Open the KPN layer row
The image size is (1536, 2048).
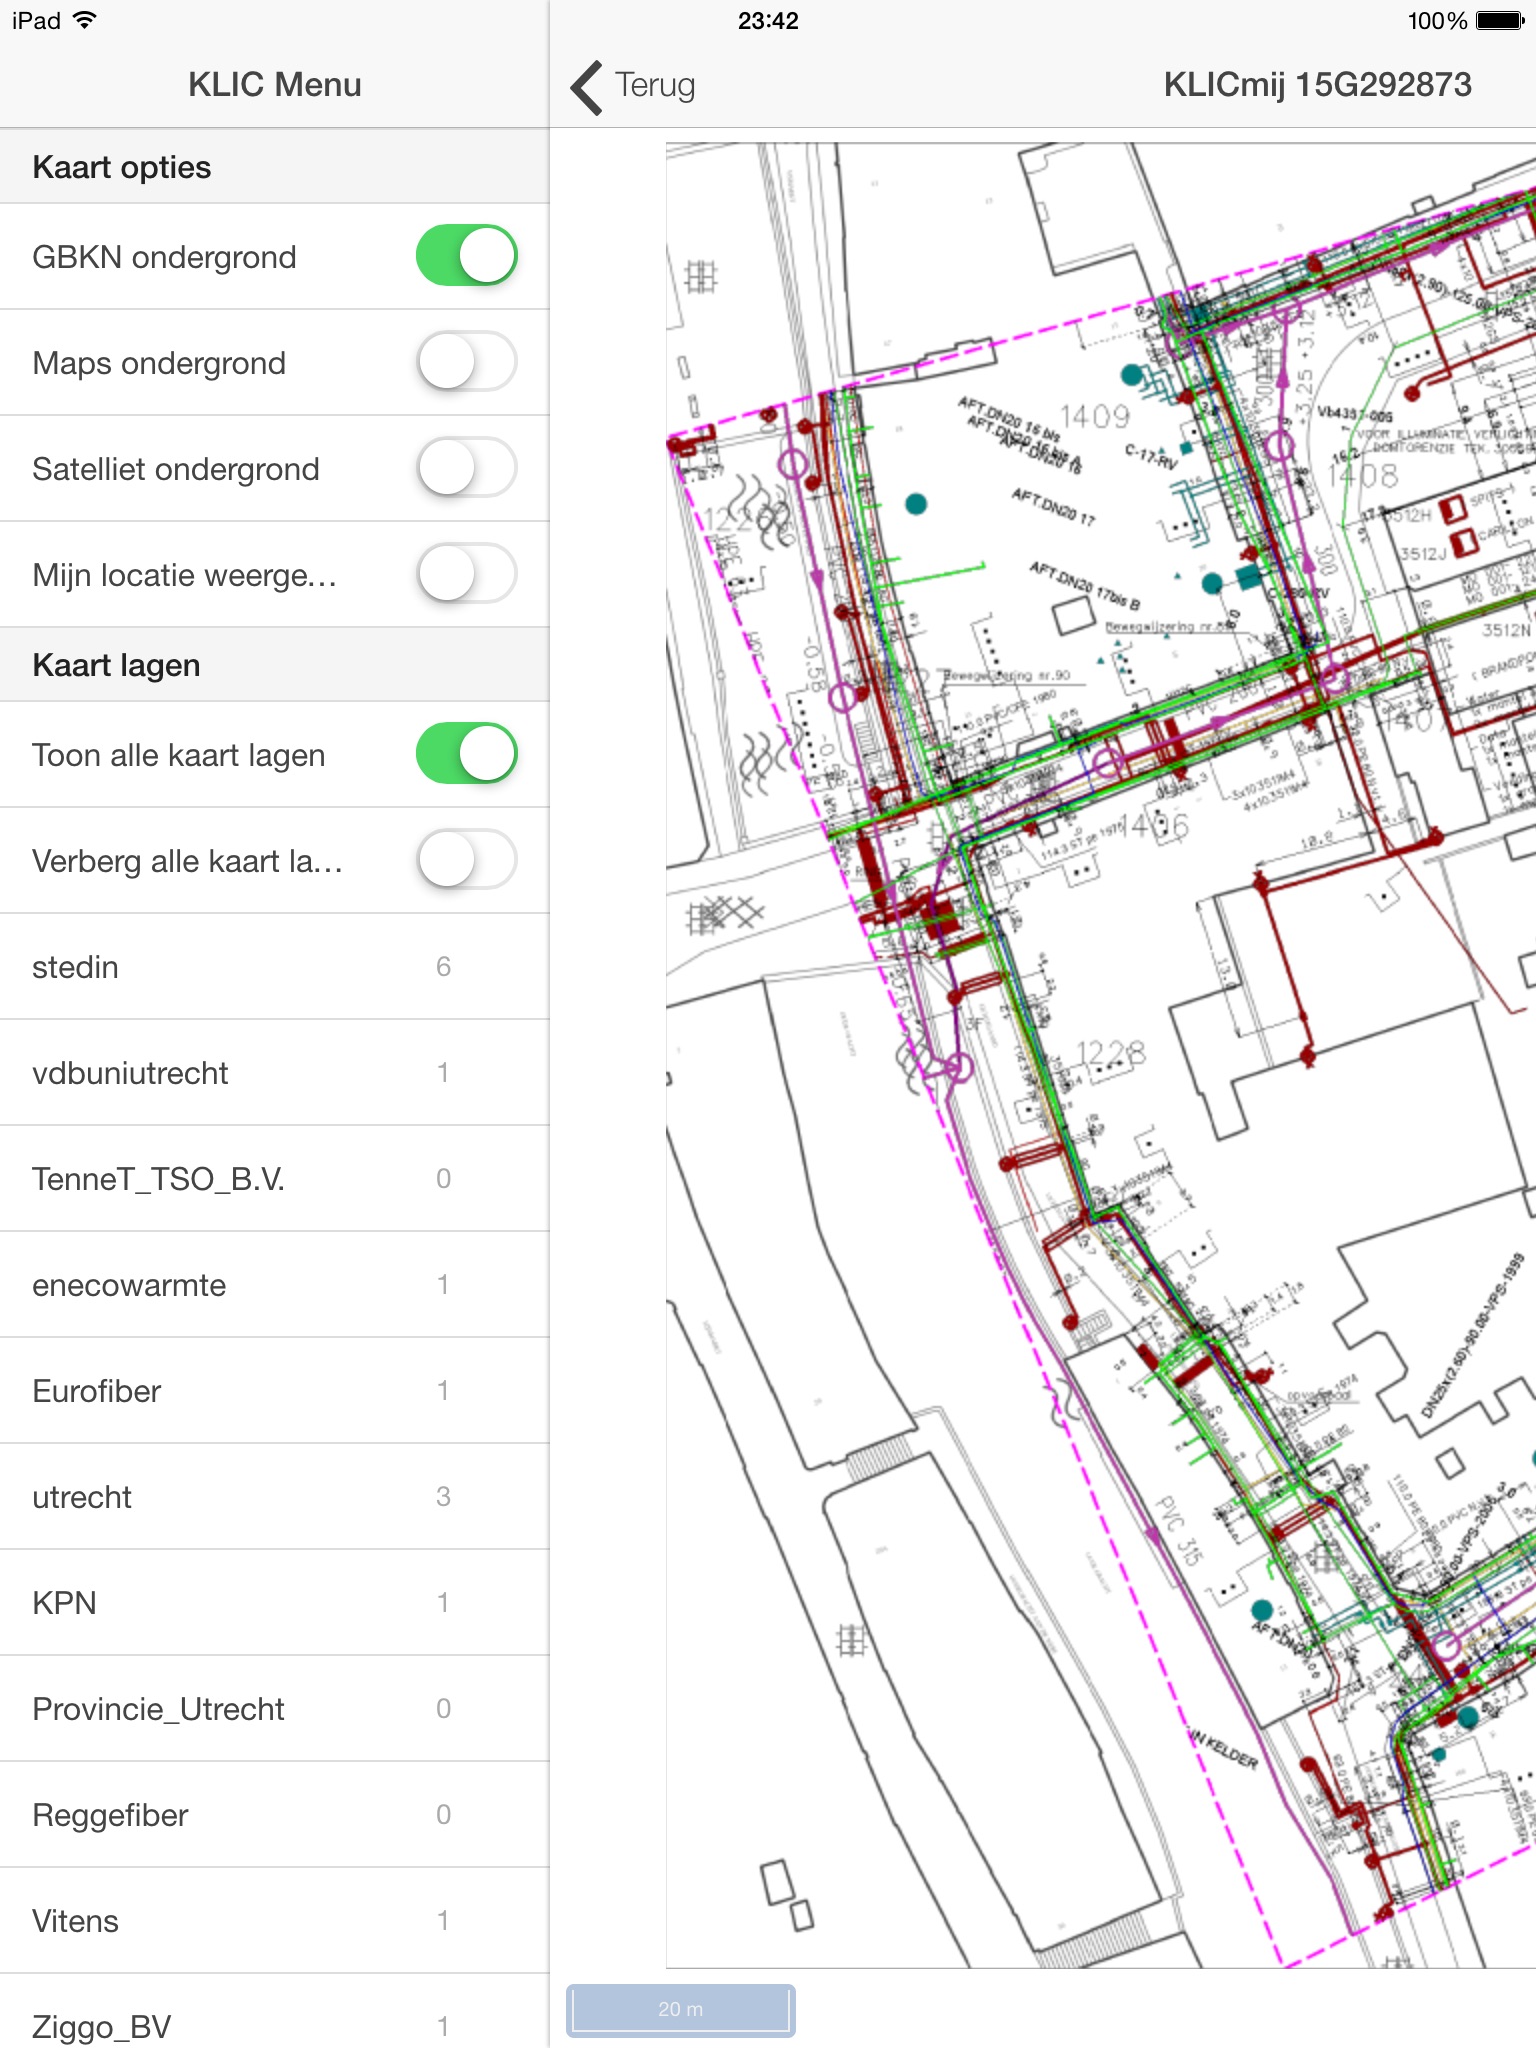pyautogui.click(x=274, y=1603)
